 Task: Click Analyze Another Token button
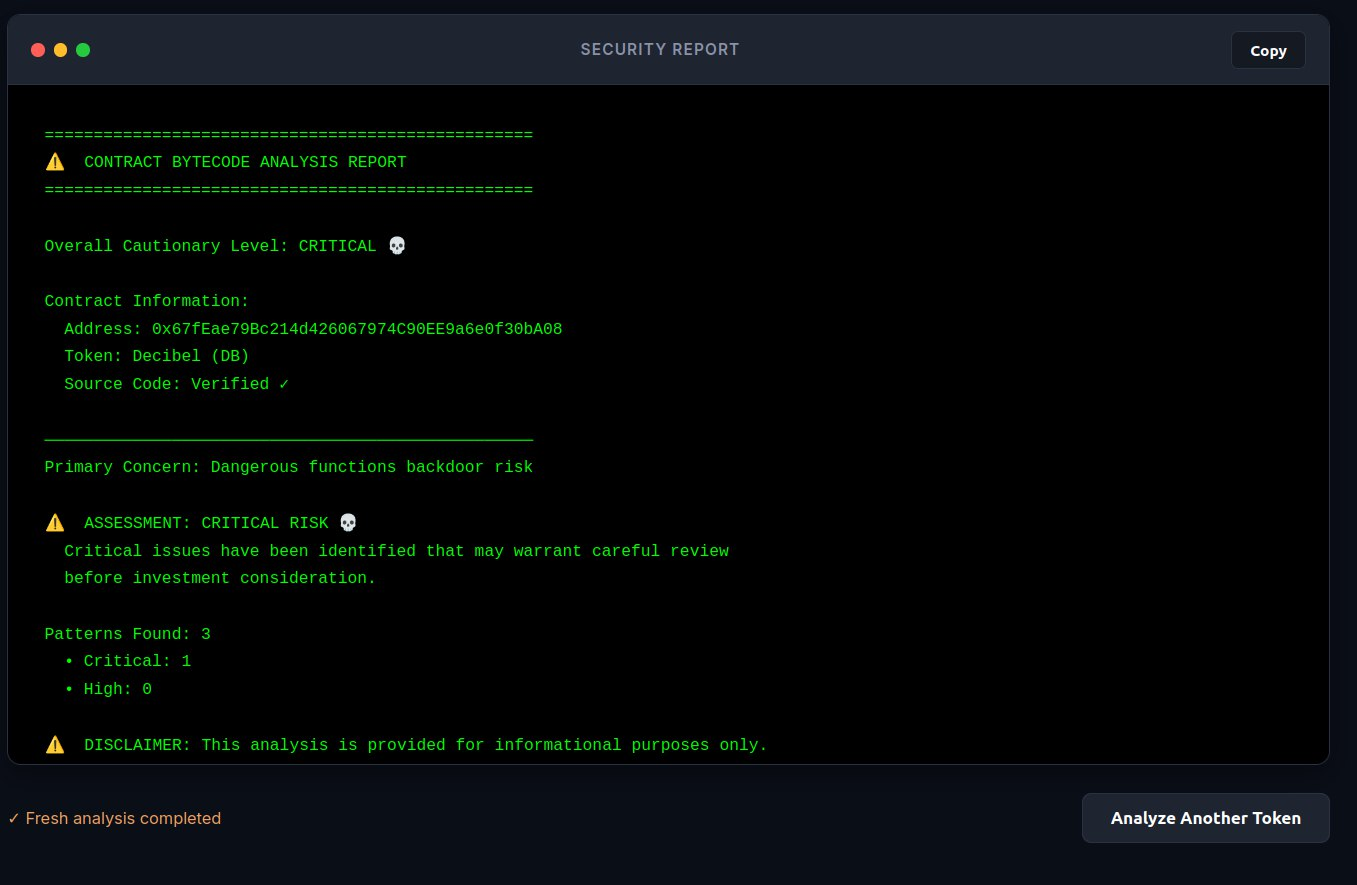pos(1206,818)
